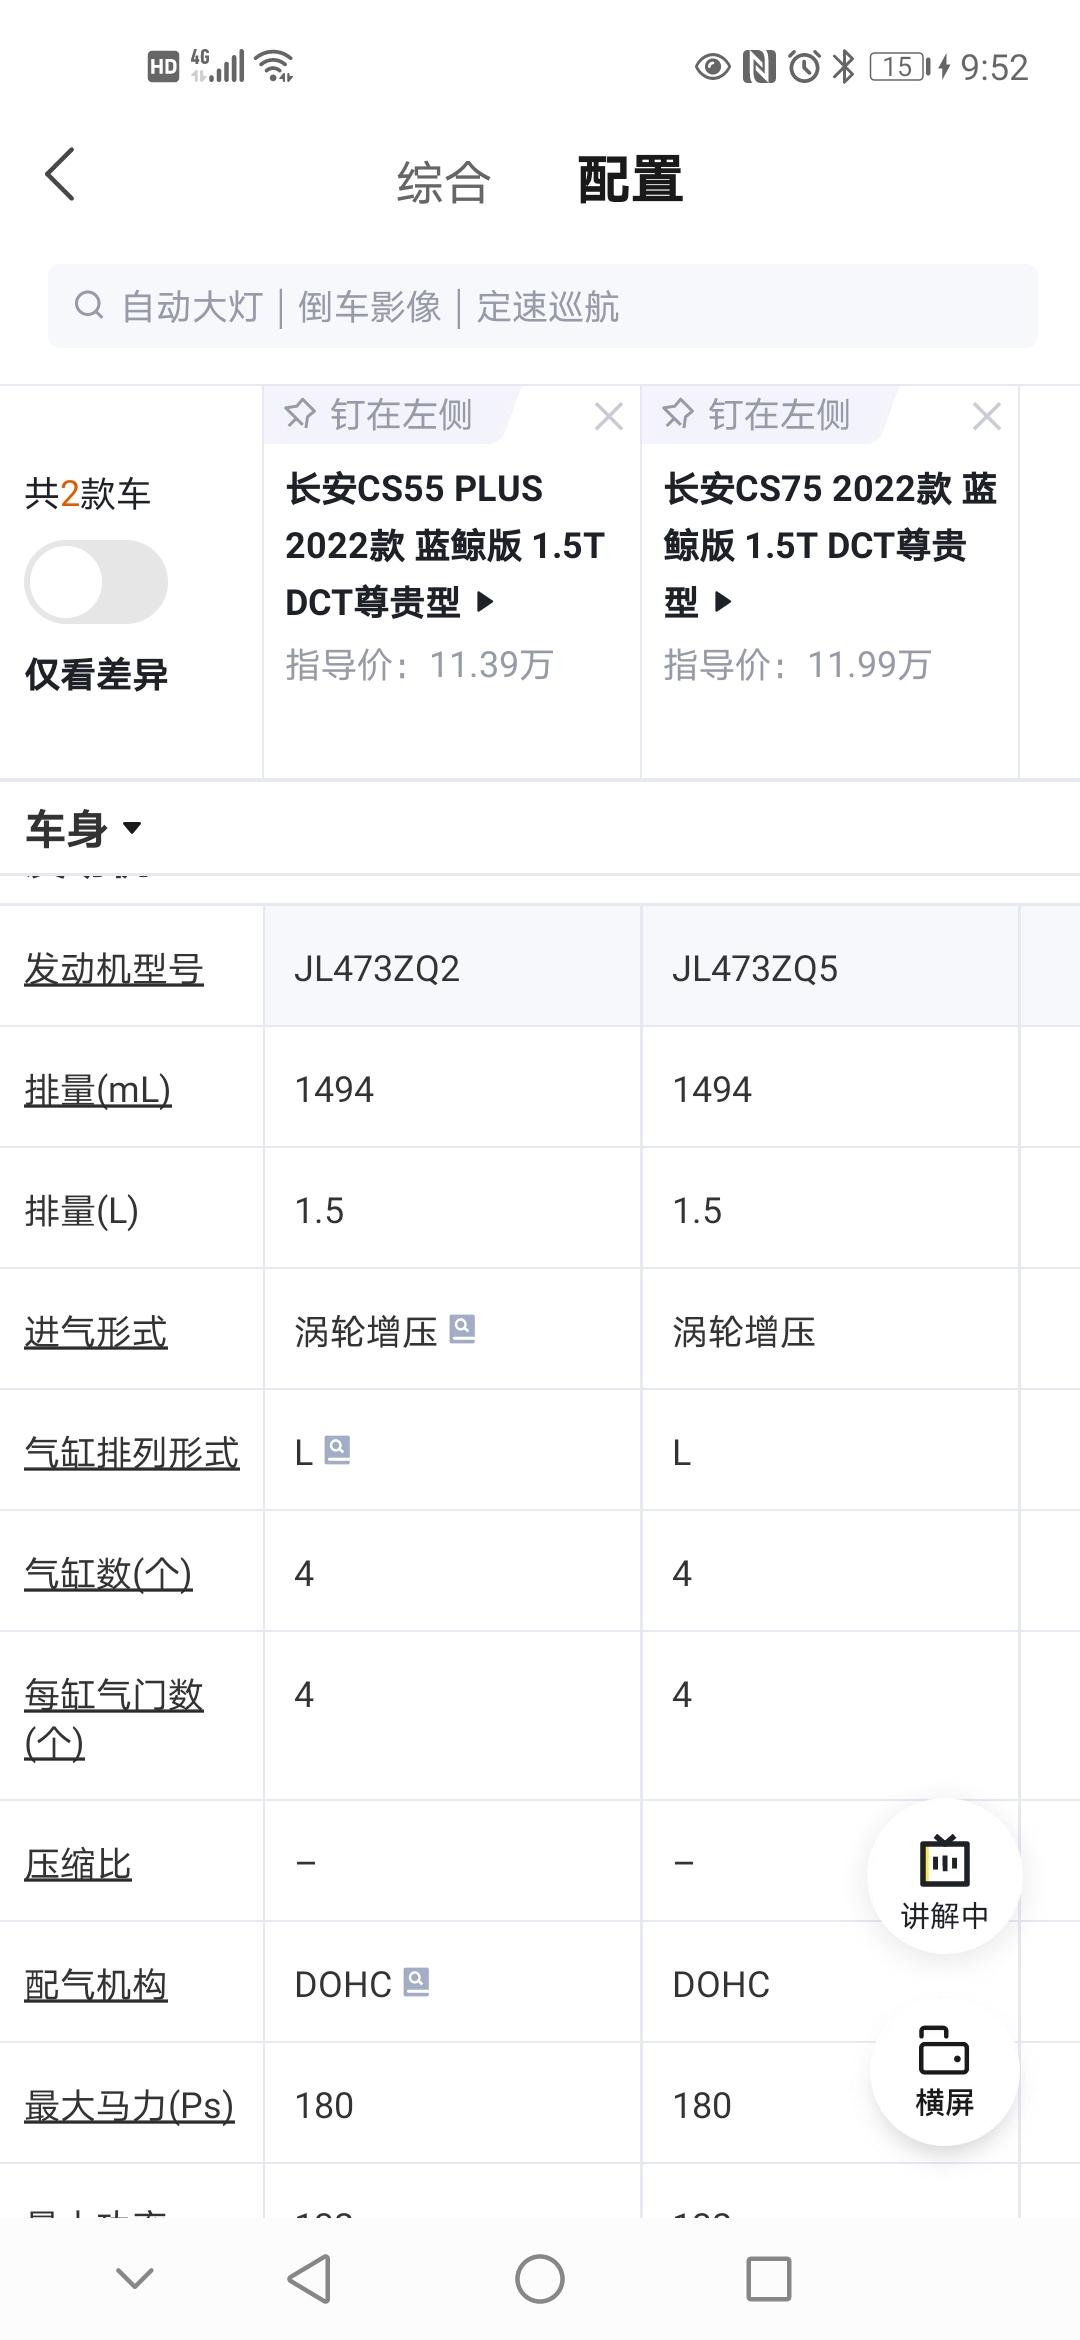Image resolution: width=1080 pixels, height=2340 pixels.
Task: Open 最大马力(Ps) term explanation
Action: pos(129,2105)
